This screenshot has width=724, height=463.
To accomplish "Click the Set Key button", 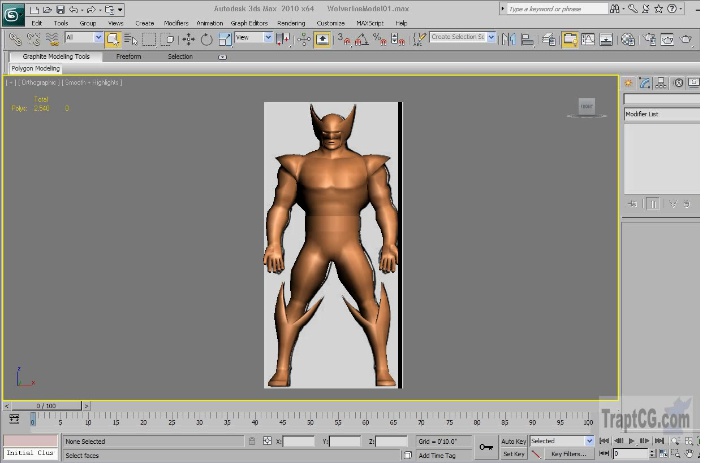I will click(513, 454).
